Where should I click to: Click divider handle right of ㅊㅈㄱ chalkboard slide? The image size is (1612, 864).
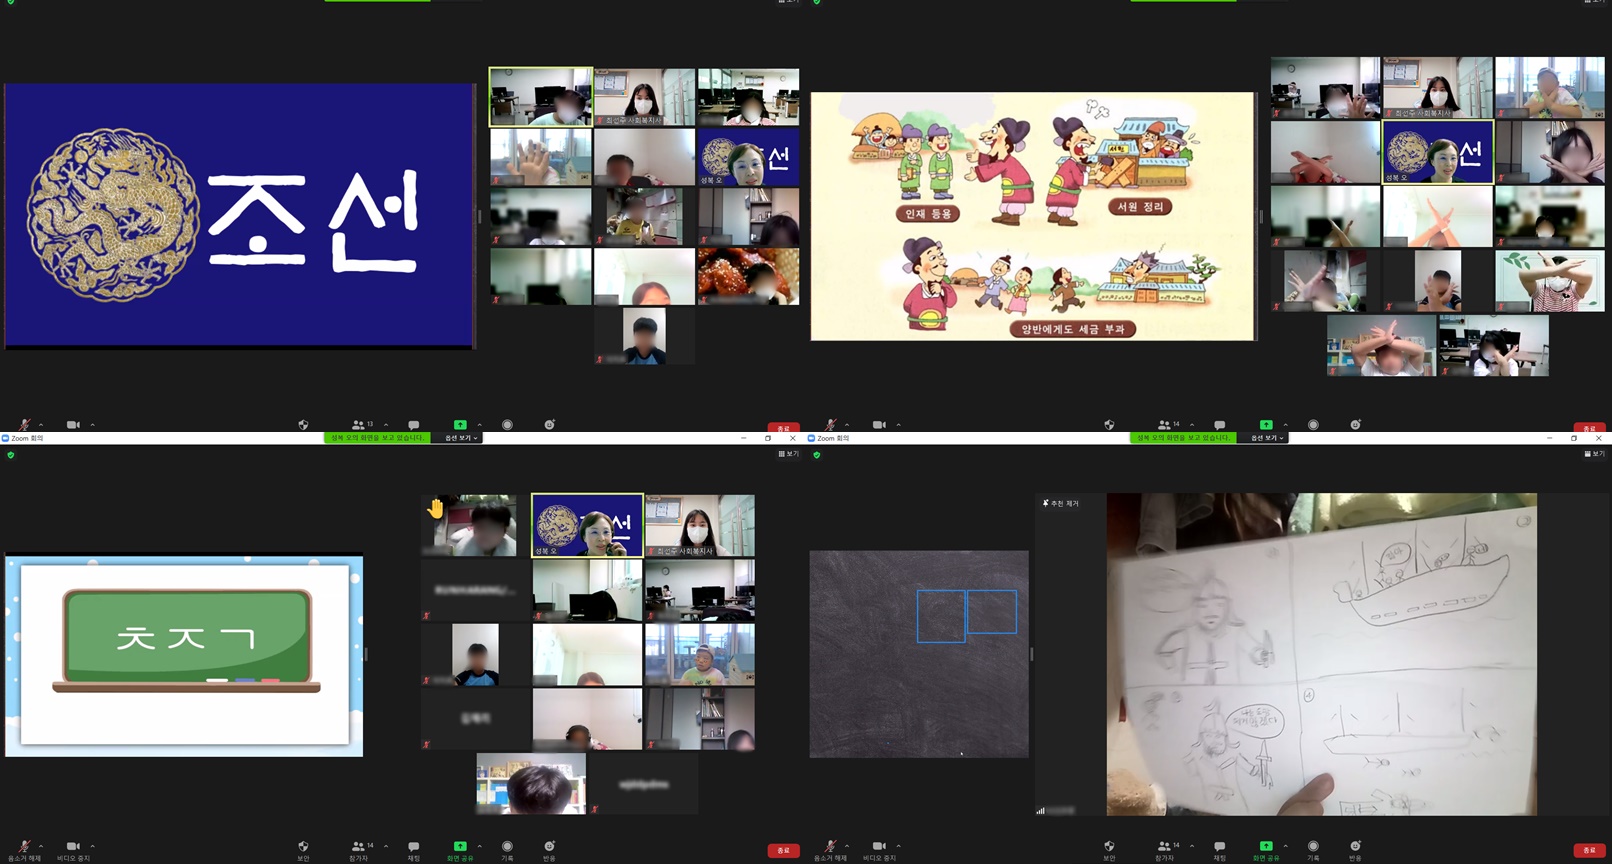(x=366, y=654)
